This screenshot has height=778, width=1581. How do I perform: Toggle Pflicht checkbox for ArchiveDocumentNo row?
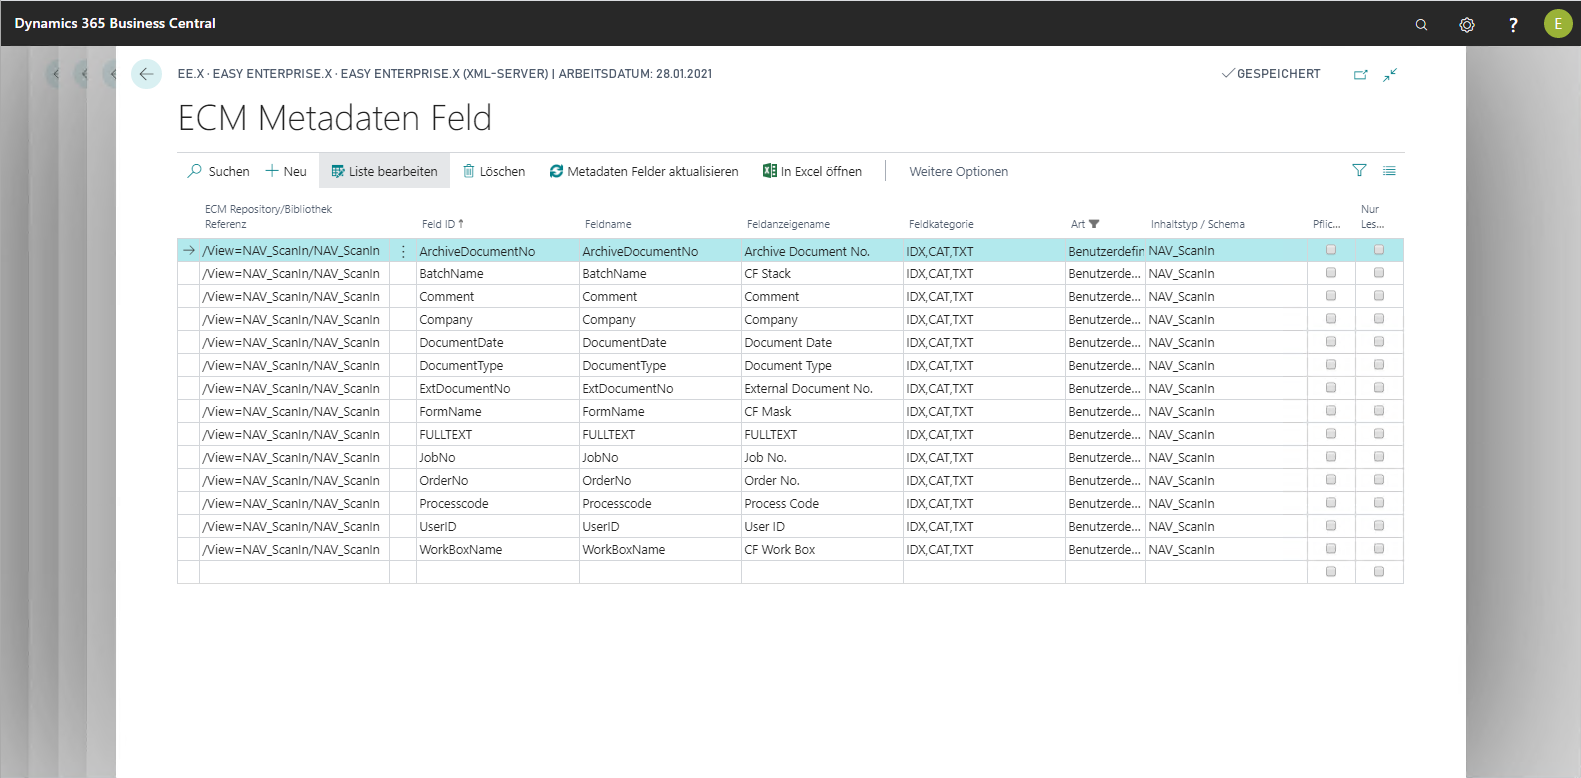click(1330, 250)
